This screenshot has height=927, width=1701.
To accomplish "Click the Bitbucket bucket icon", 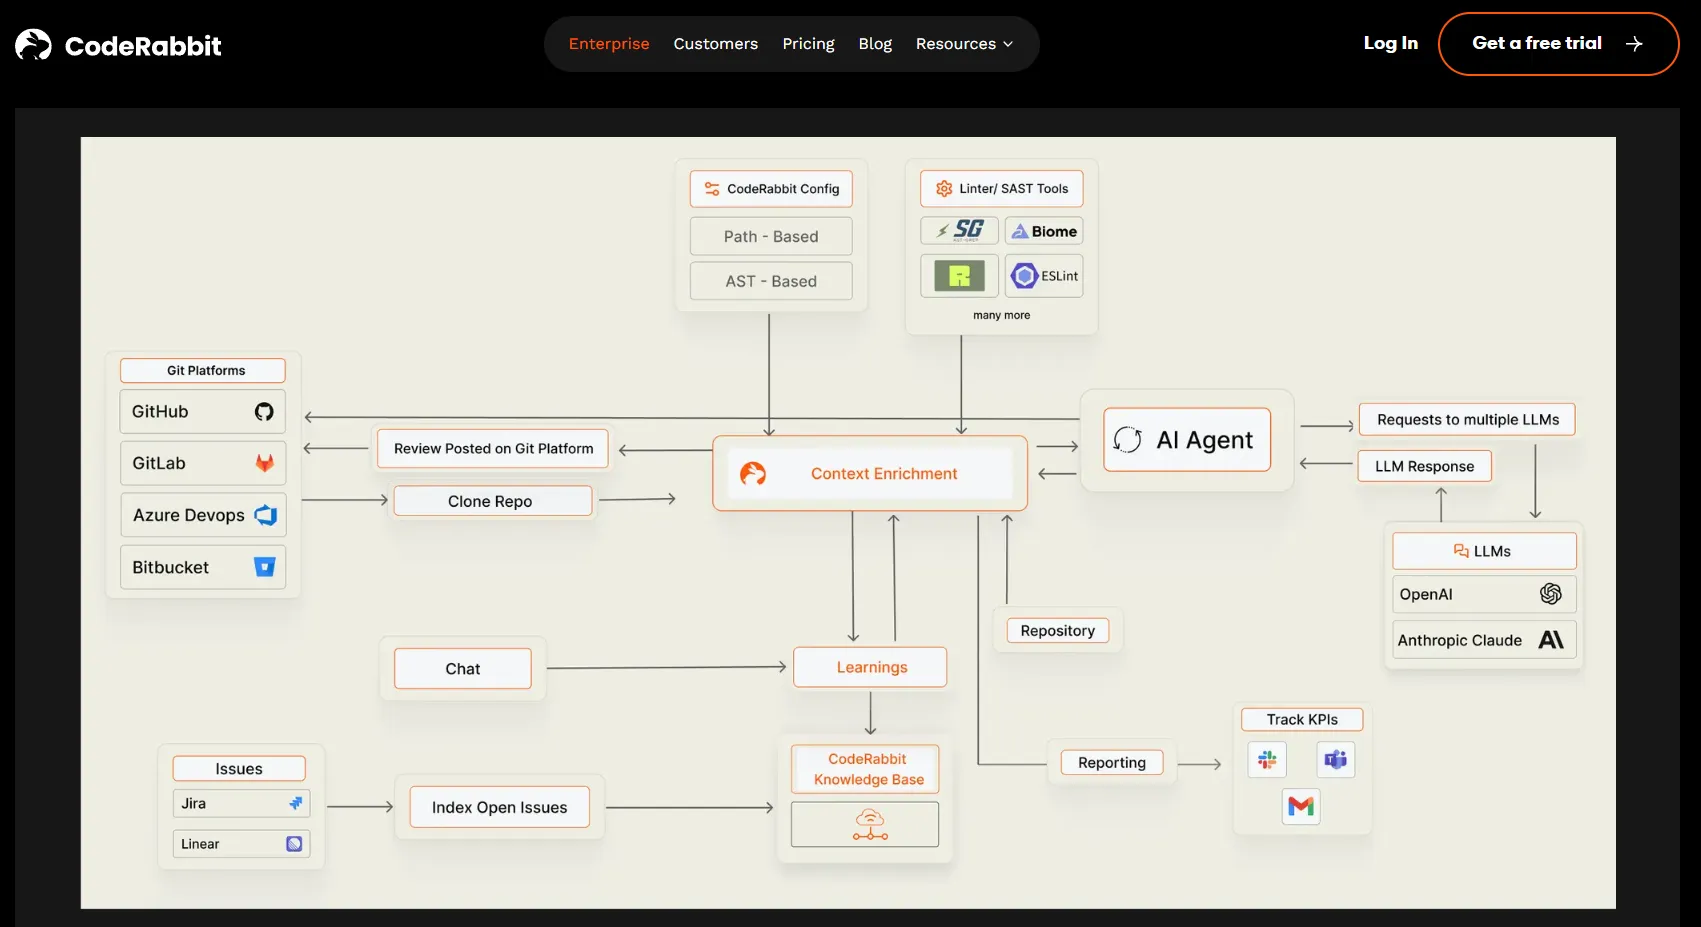I will 264,567.
